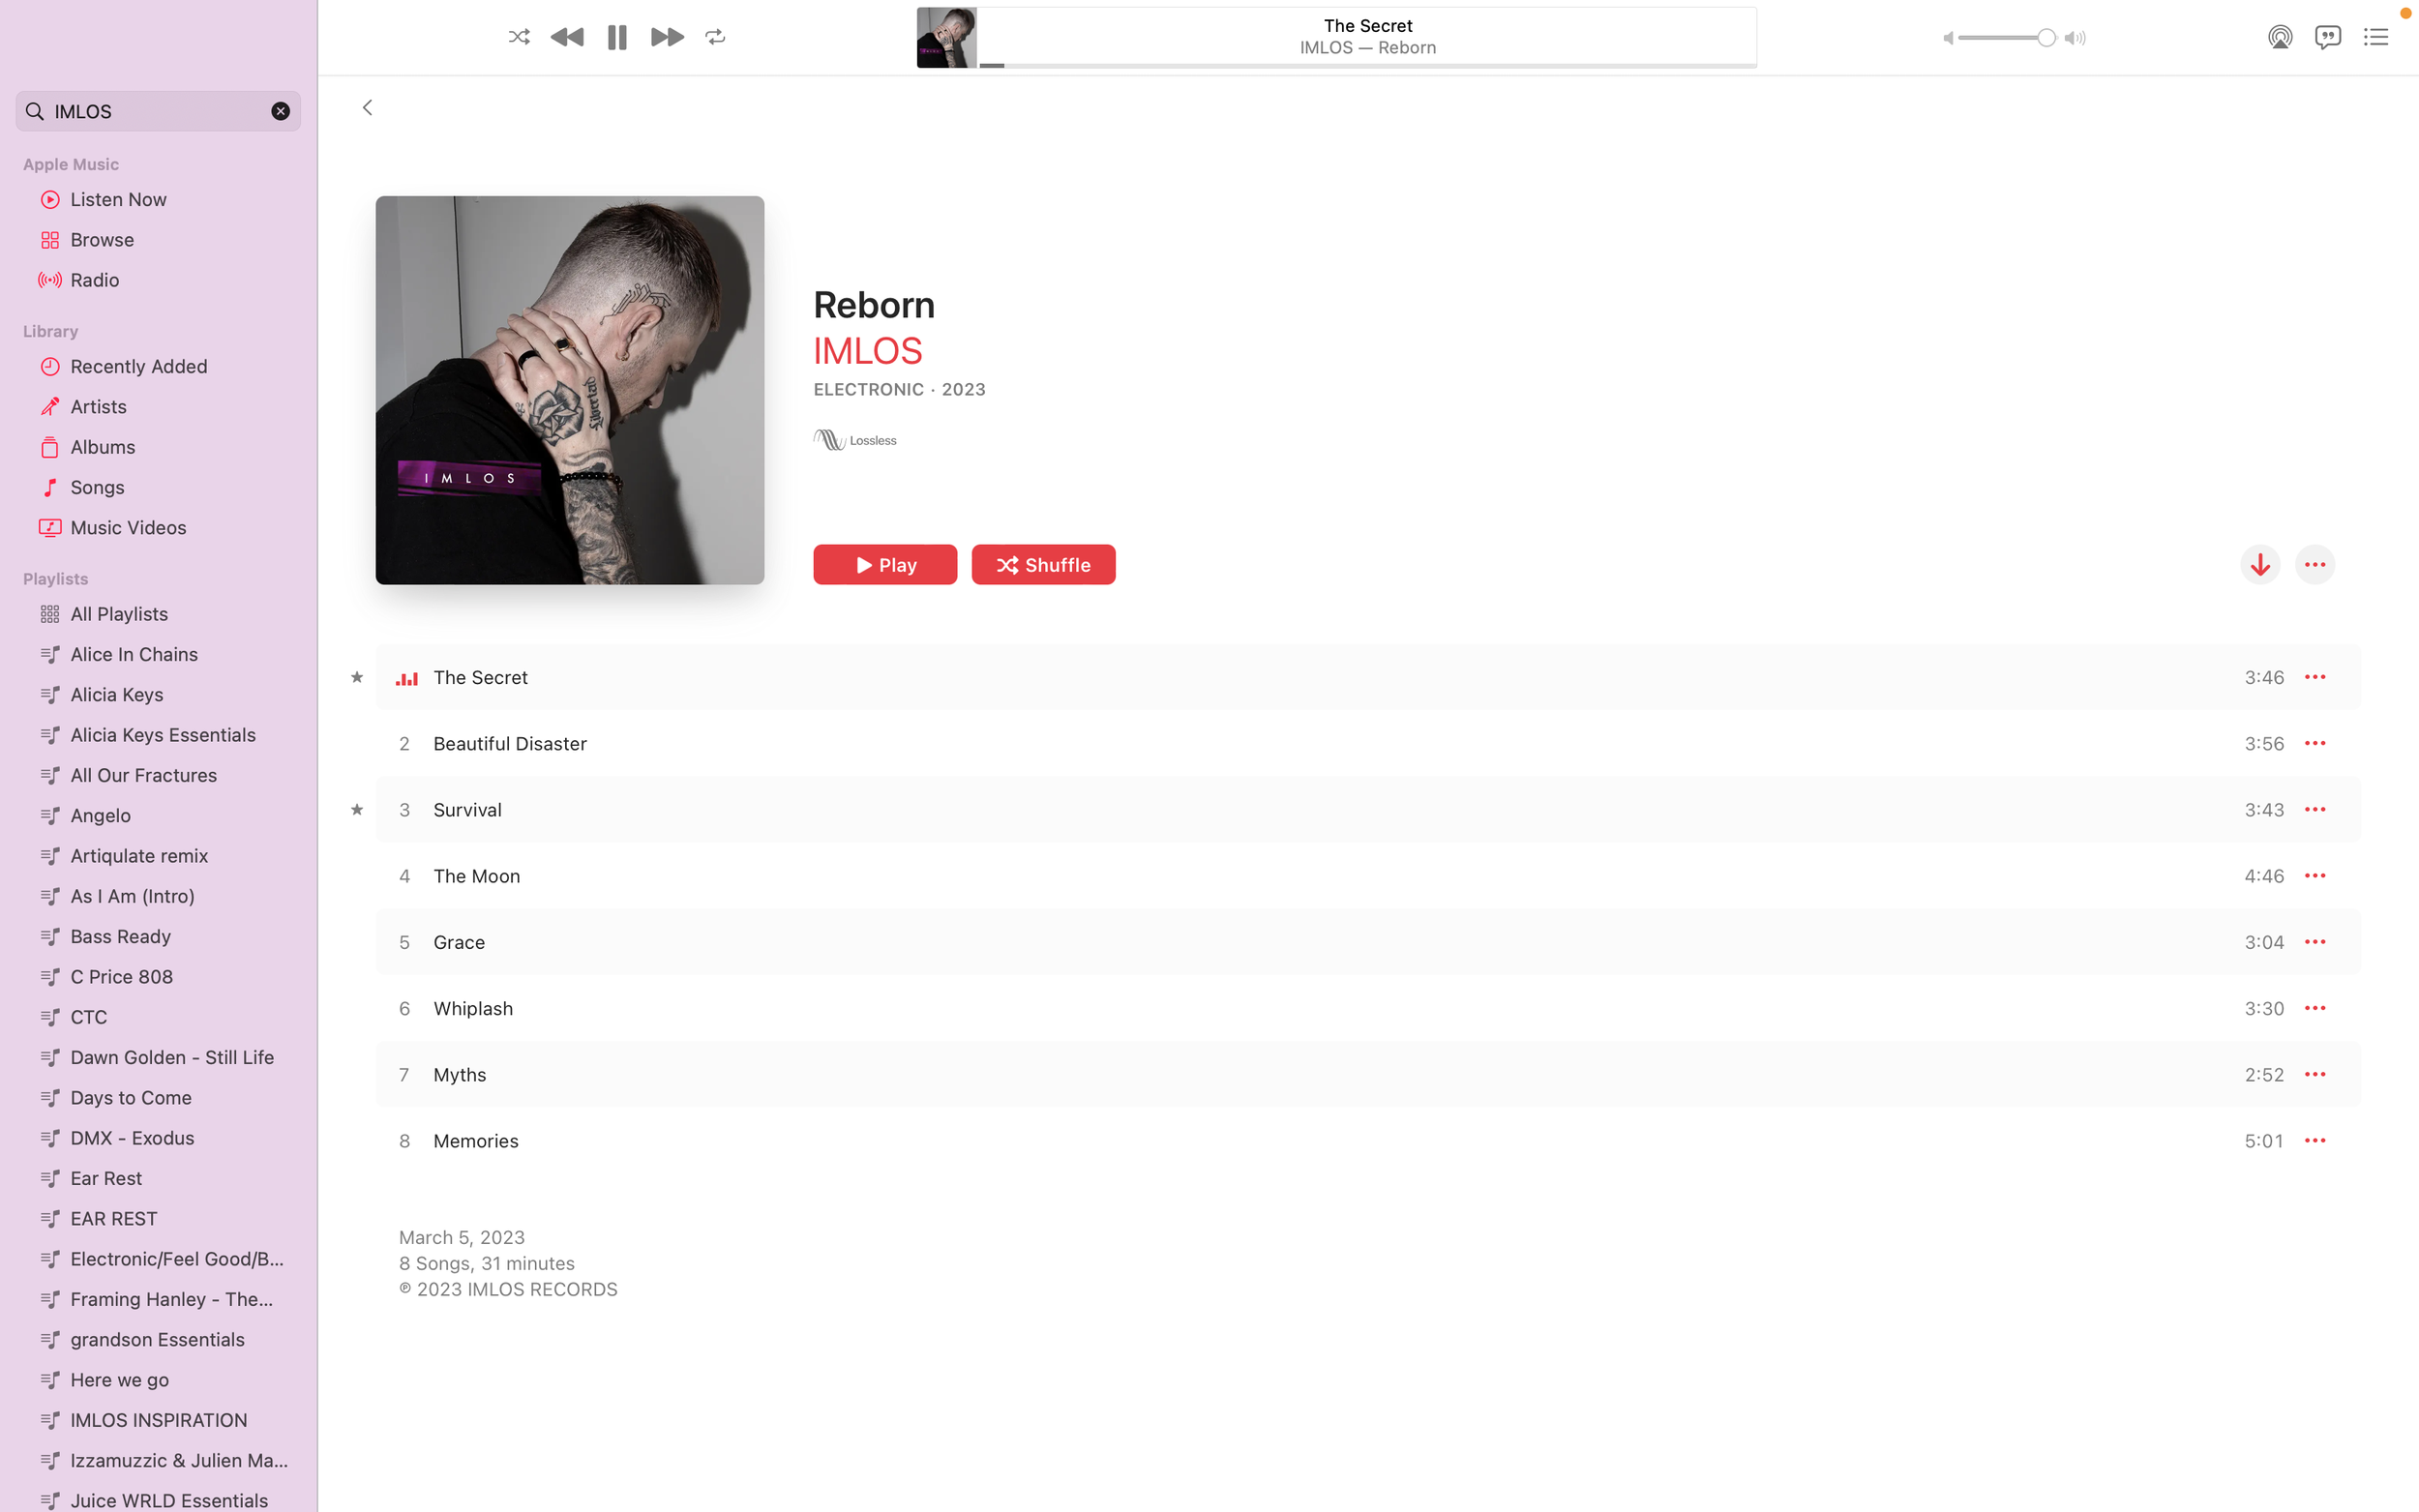This screenshot has width=2419, height=1512.
Task: Open the Up Next queue list icon
Action: point(2375,37)
